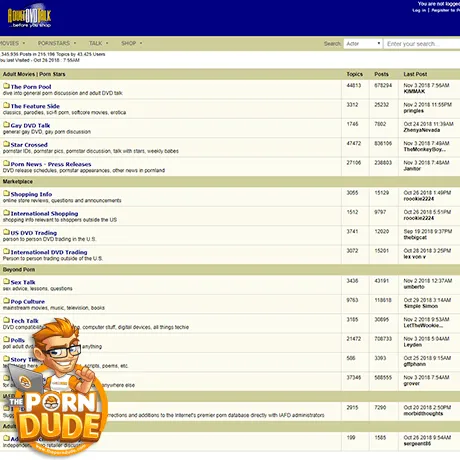The image size is (460, 460).
Task: Click the Log in link
Action: pos(419,10)
